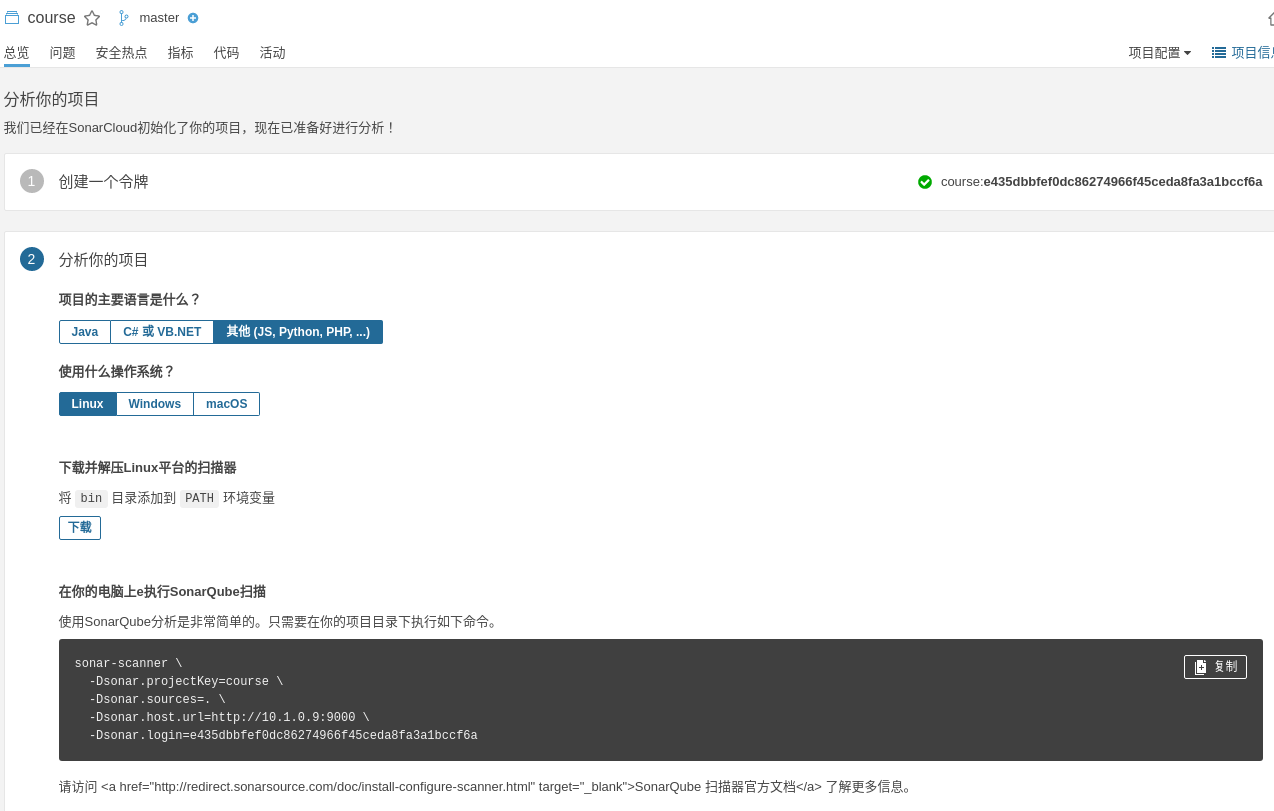Image resolution: width=1274 pixels, height=811 pixels.
Task: Click the -Dsonar.login token line
Action: click(x=283, y=736)
